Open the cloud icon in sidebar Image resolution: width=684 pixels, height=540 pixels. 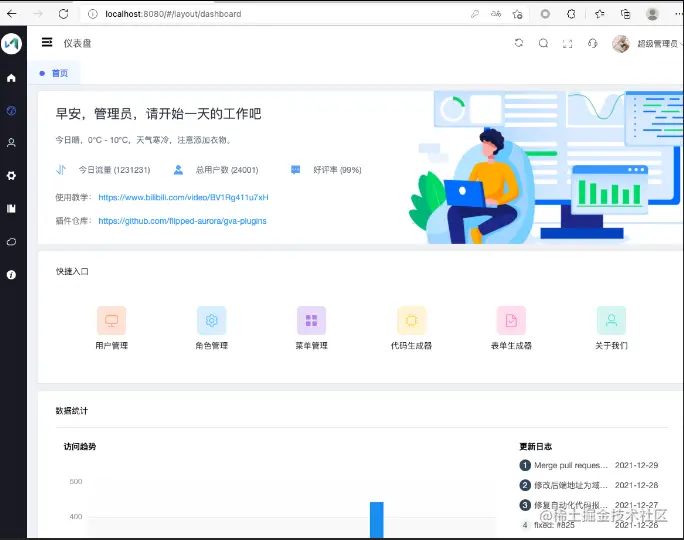click(11, 242)
